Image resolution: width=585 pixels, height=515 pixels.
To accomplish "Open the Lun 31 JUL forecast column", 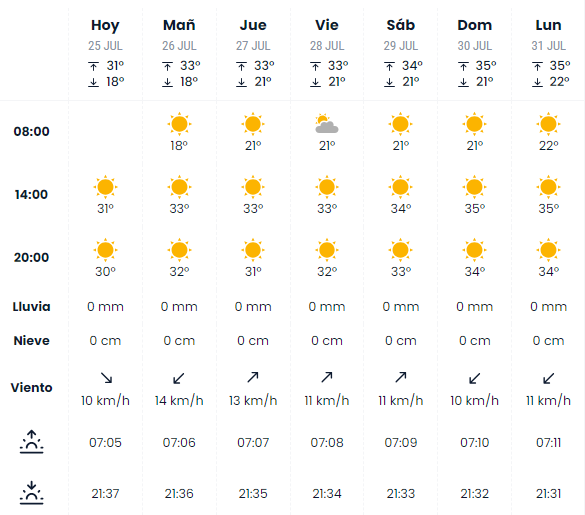I will [548, 25].
